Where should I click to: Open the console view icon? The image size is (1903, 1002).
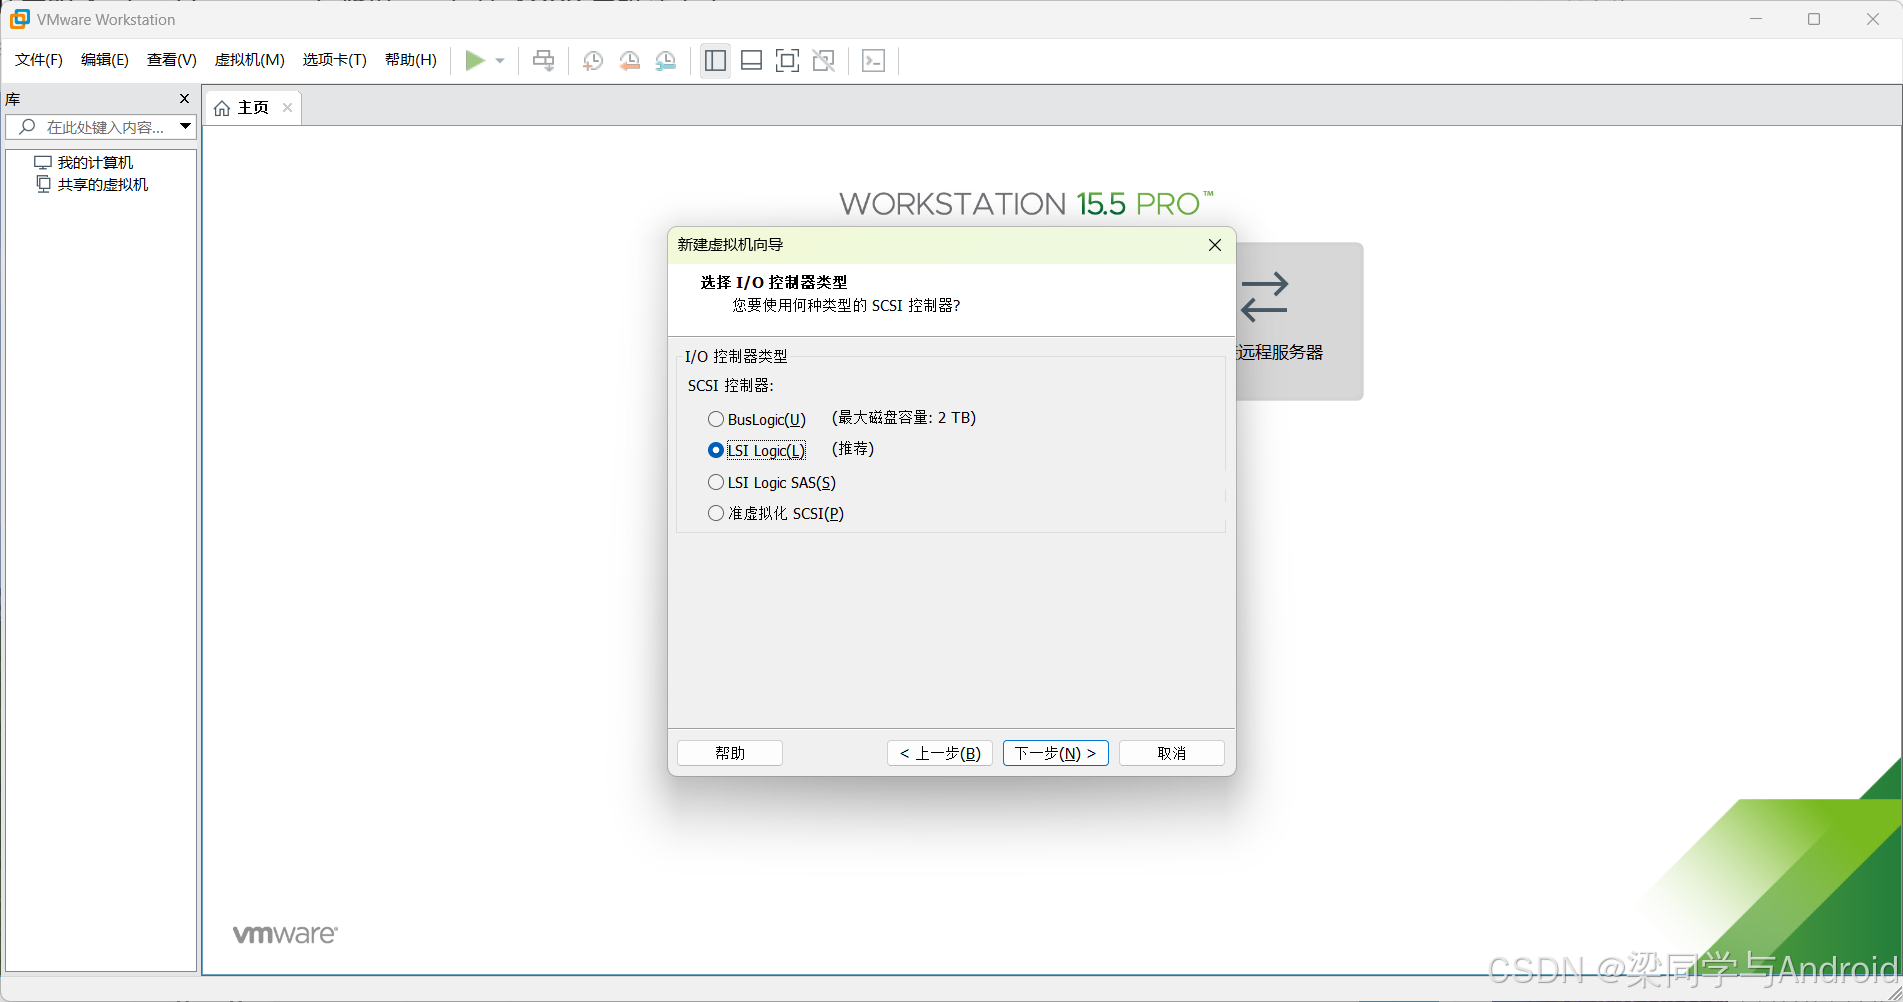(x=873, y=61)
